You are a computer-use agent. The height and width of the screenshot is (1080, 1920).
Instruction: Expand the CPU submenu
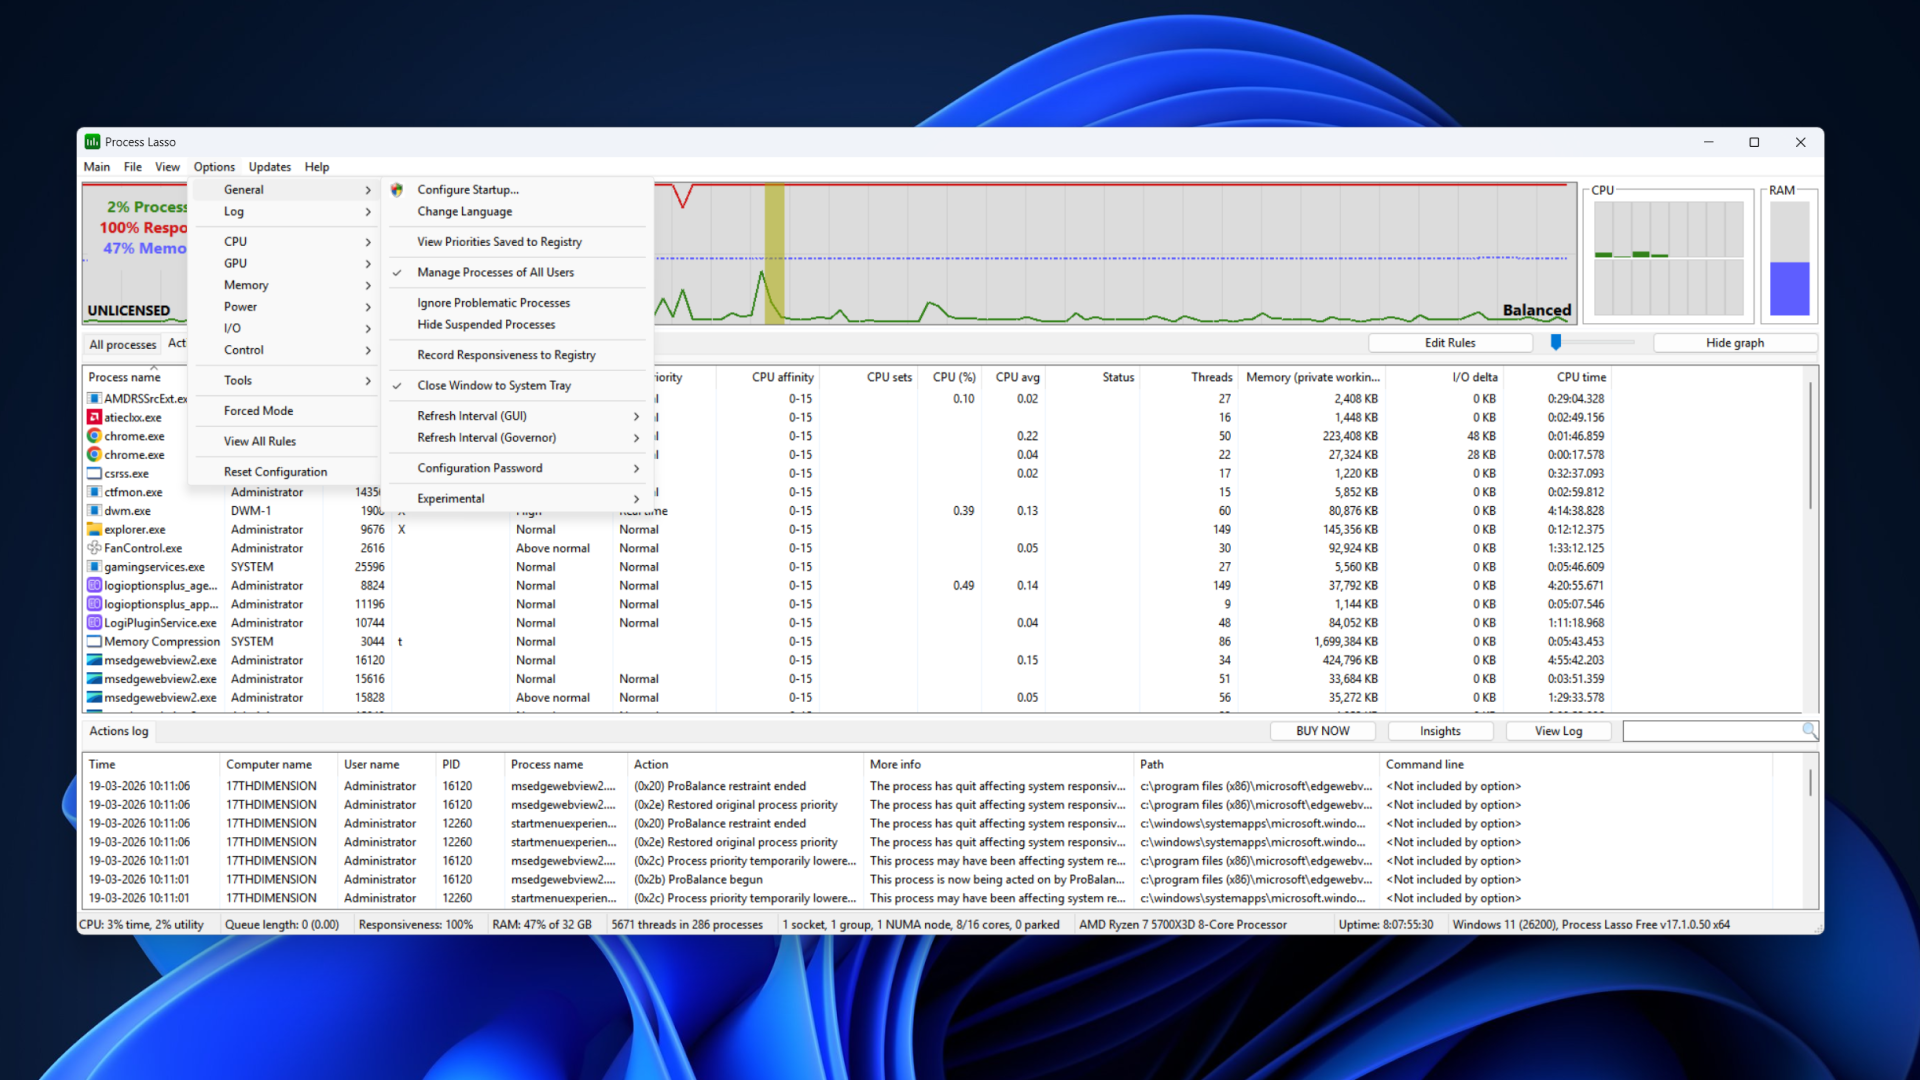tap(285, 242)
